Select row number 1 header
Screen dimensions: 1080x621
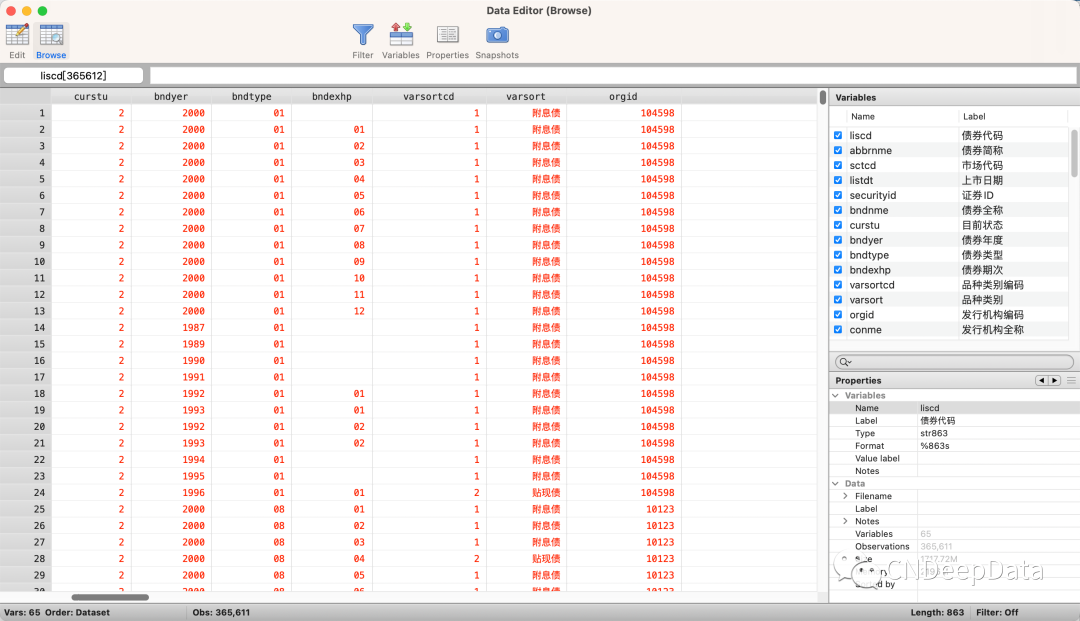point(26,113)
